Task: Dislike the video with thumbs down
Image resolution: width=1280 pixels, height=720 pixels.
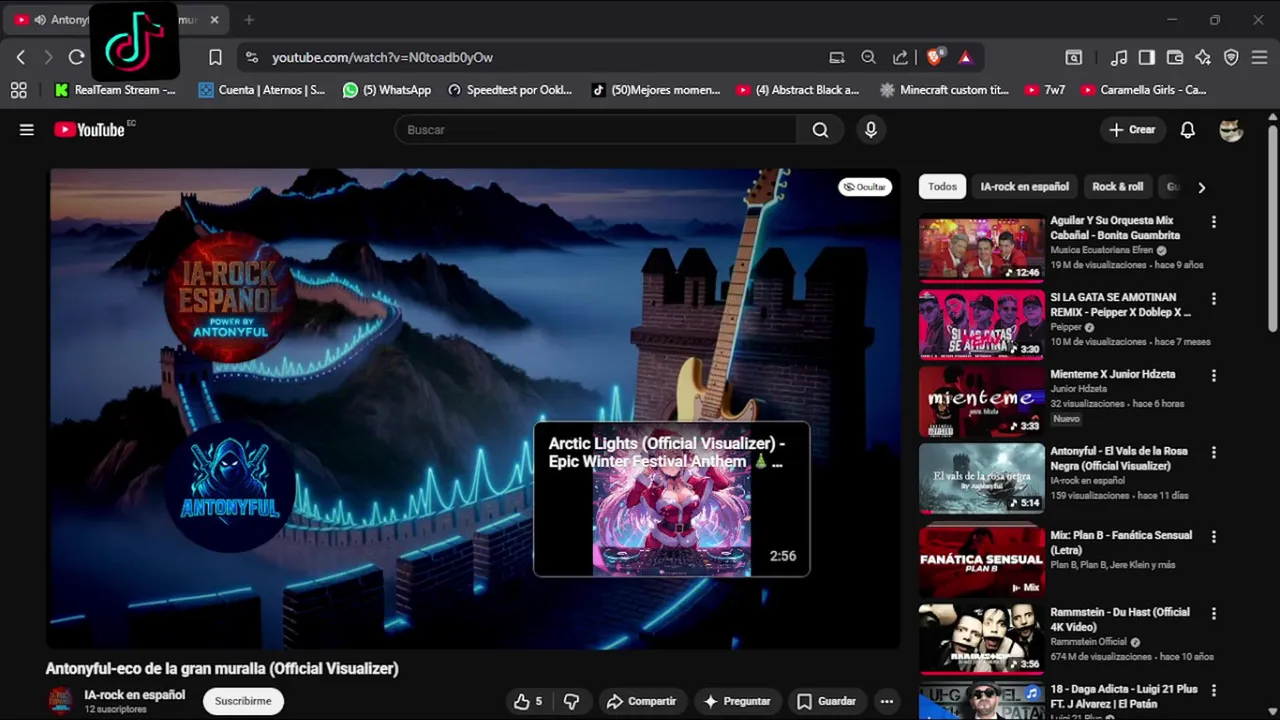Action: pos(572,701)
